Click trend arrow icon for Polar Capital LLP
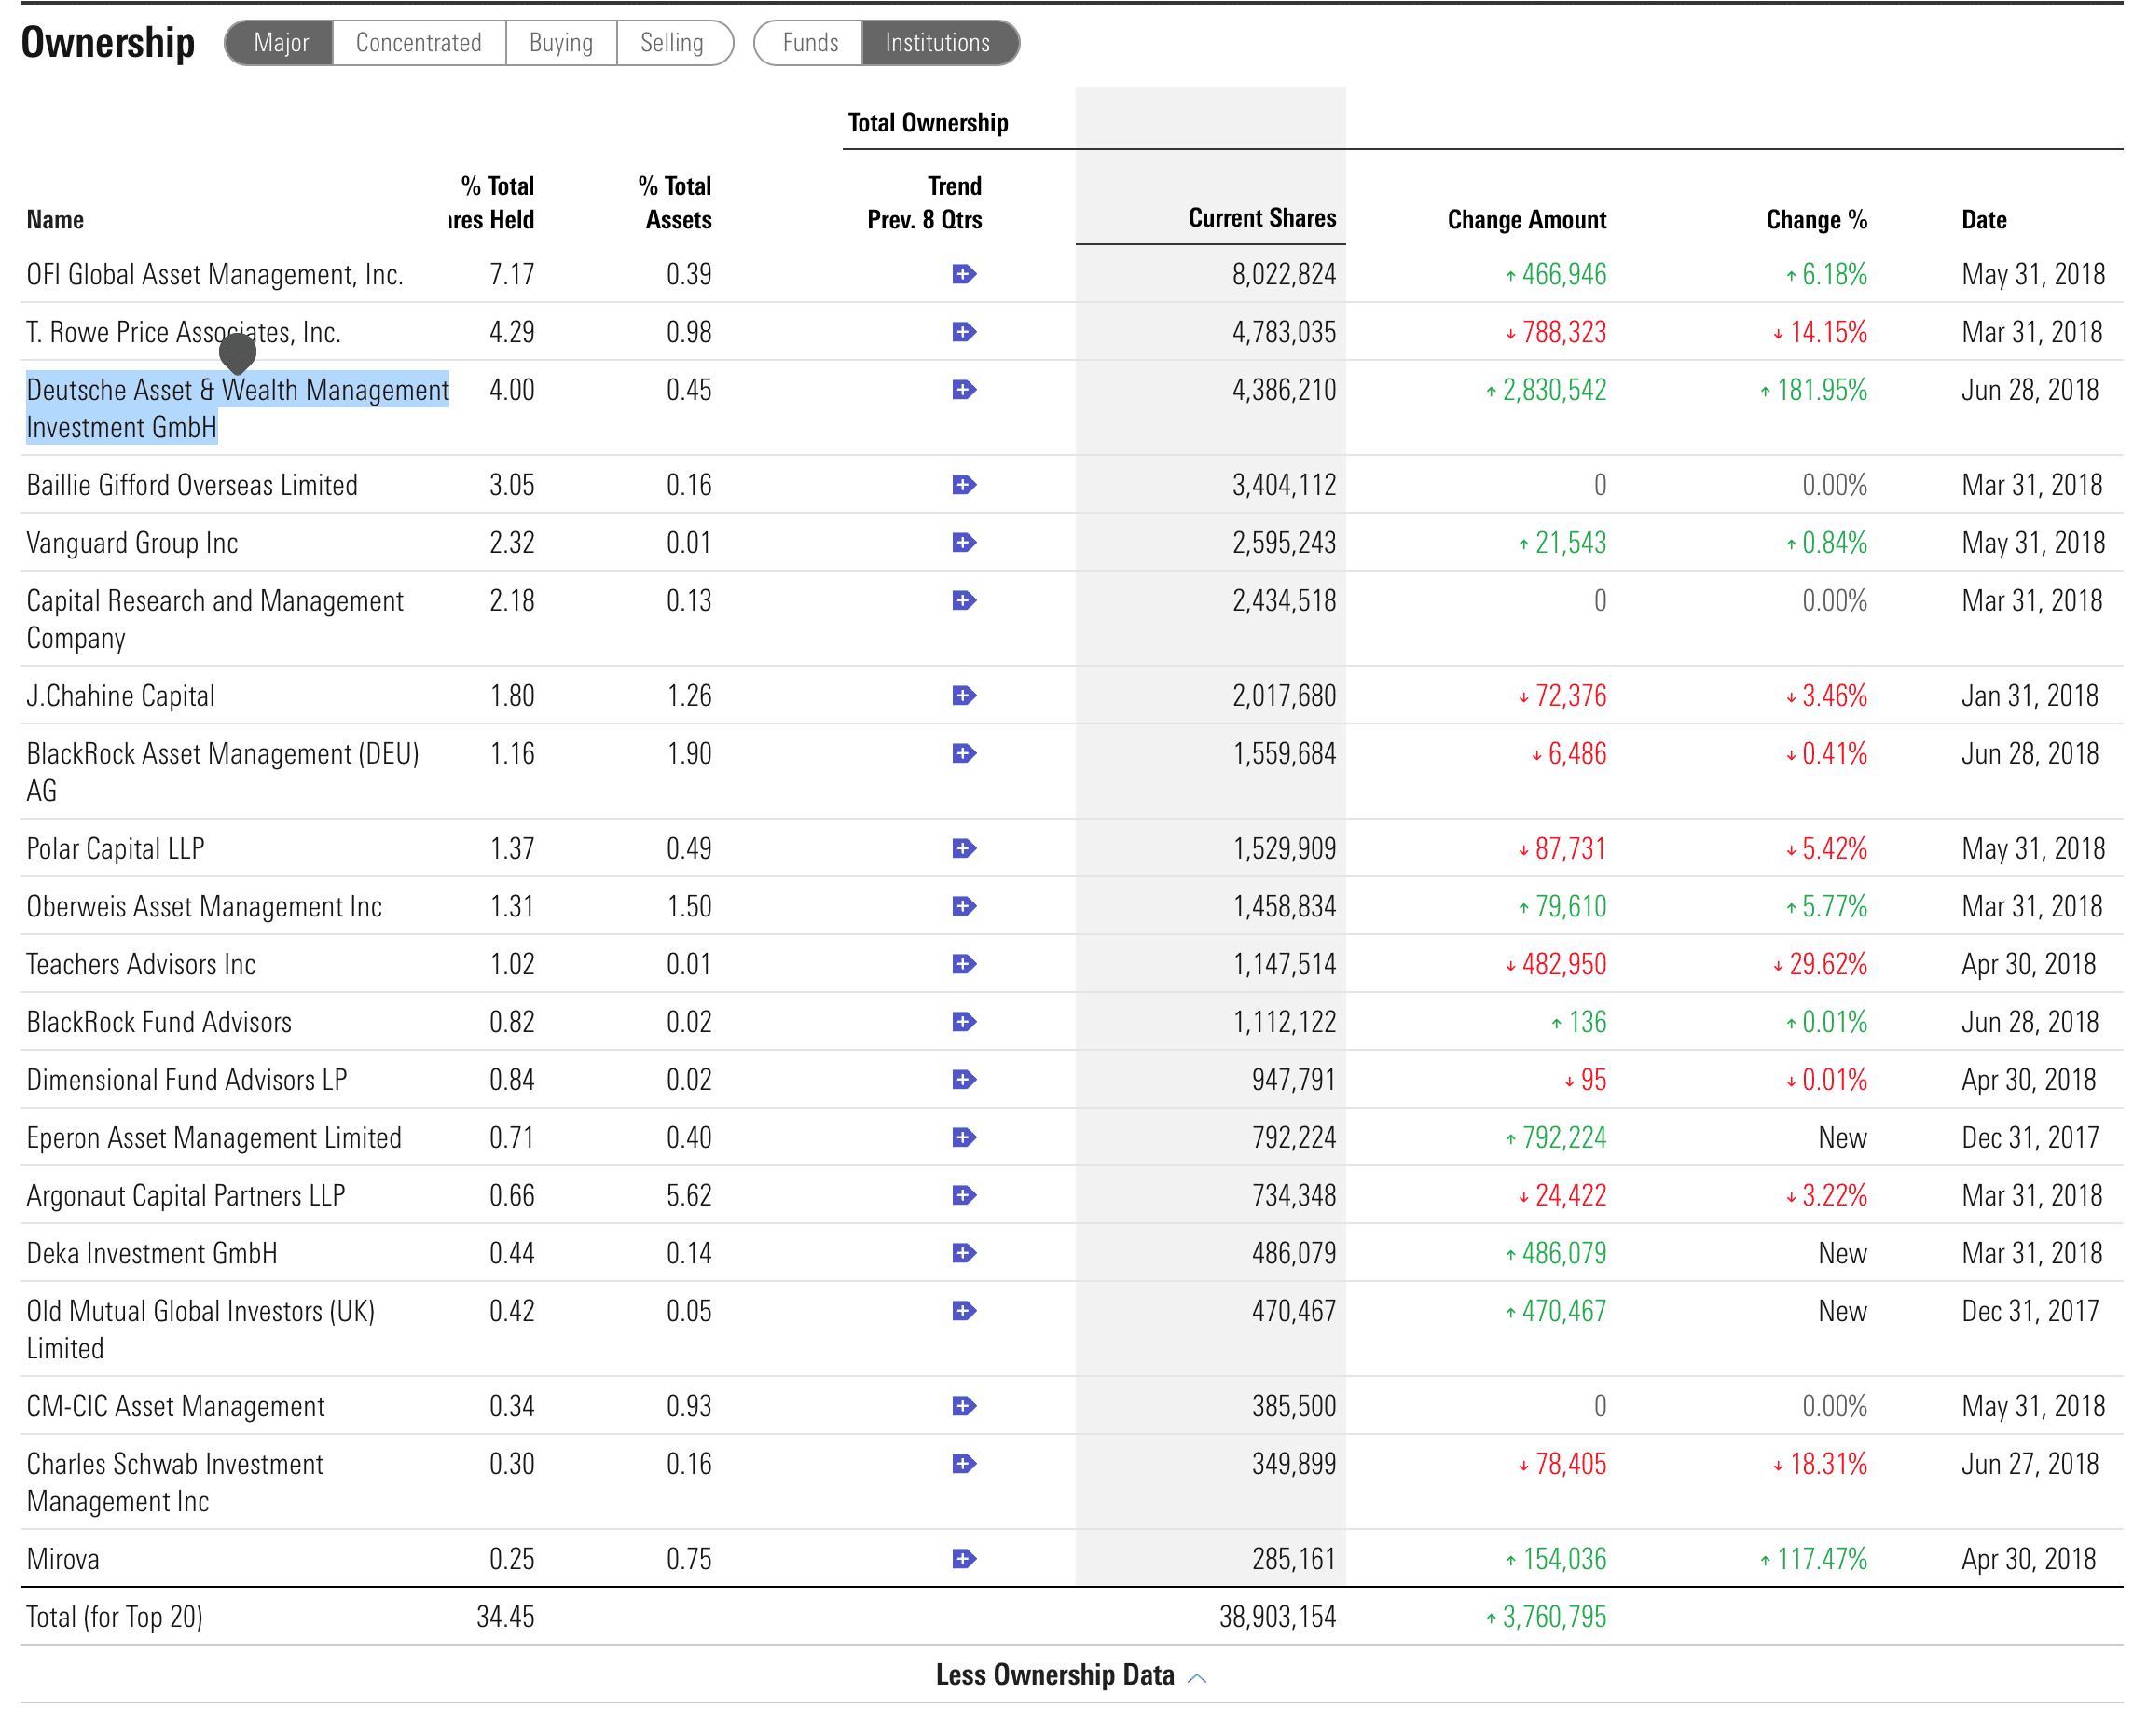Screen dimensions: 2133x1736 click(963, 849)
